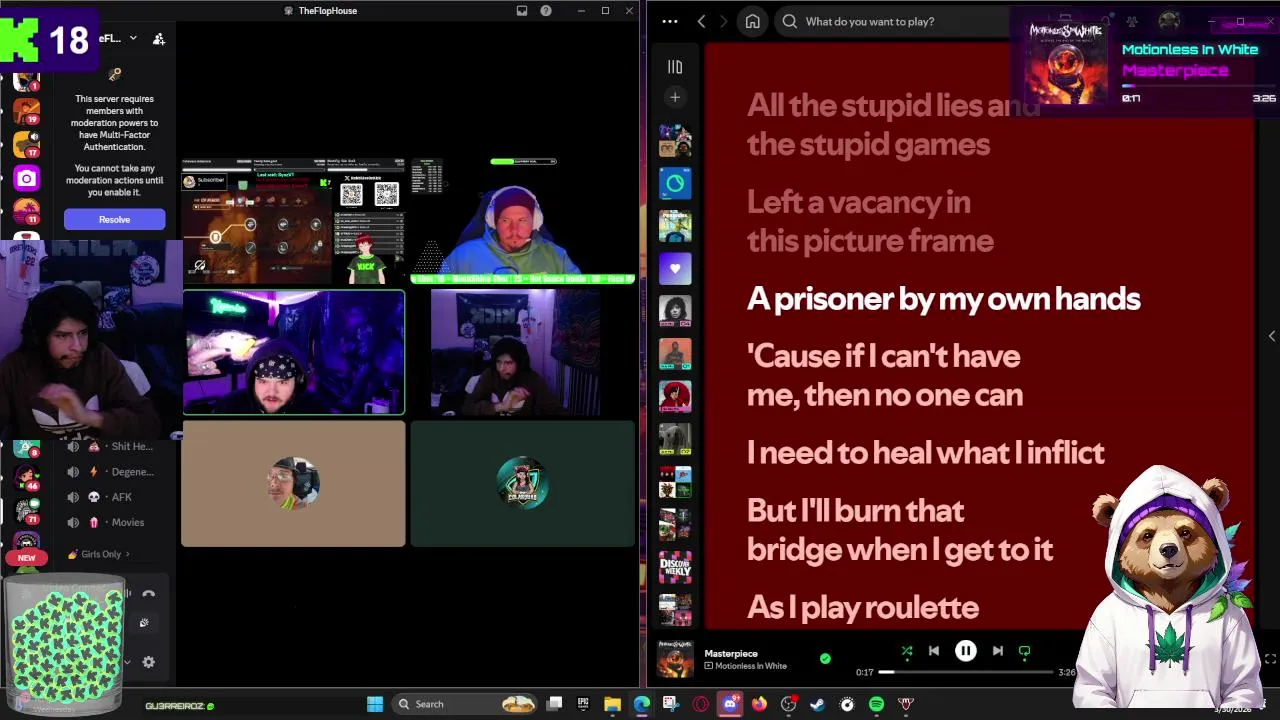This screenshot has width=1280, height=720.
Task: Go forward in Spotify navigation
Action: pyautogui.click(x=723, y=21)
